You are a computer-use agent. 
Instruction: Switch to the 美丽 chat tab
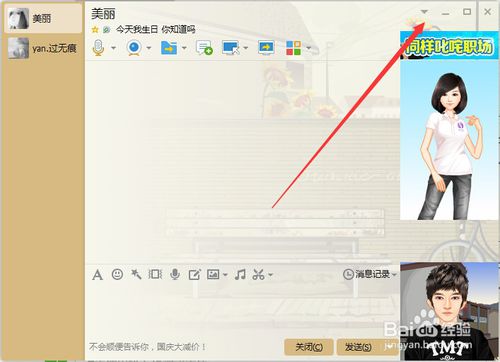(x=43, y=18)
